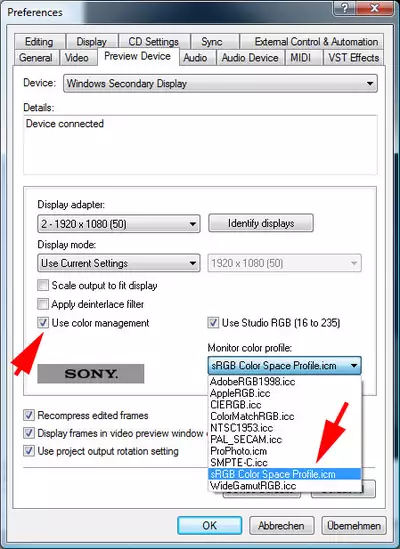Click the Sony logo
The image size is (400, 549).
91,374
